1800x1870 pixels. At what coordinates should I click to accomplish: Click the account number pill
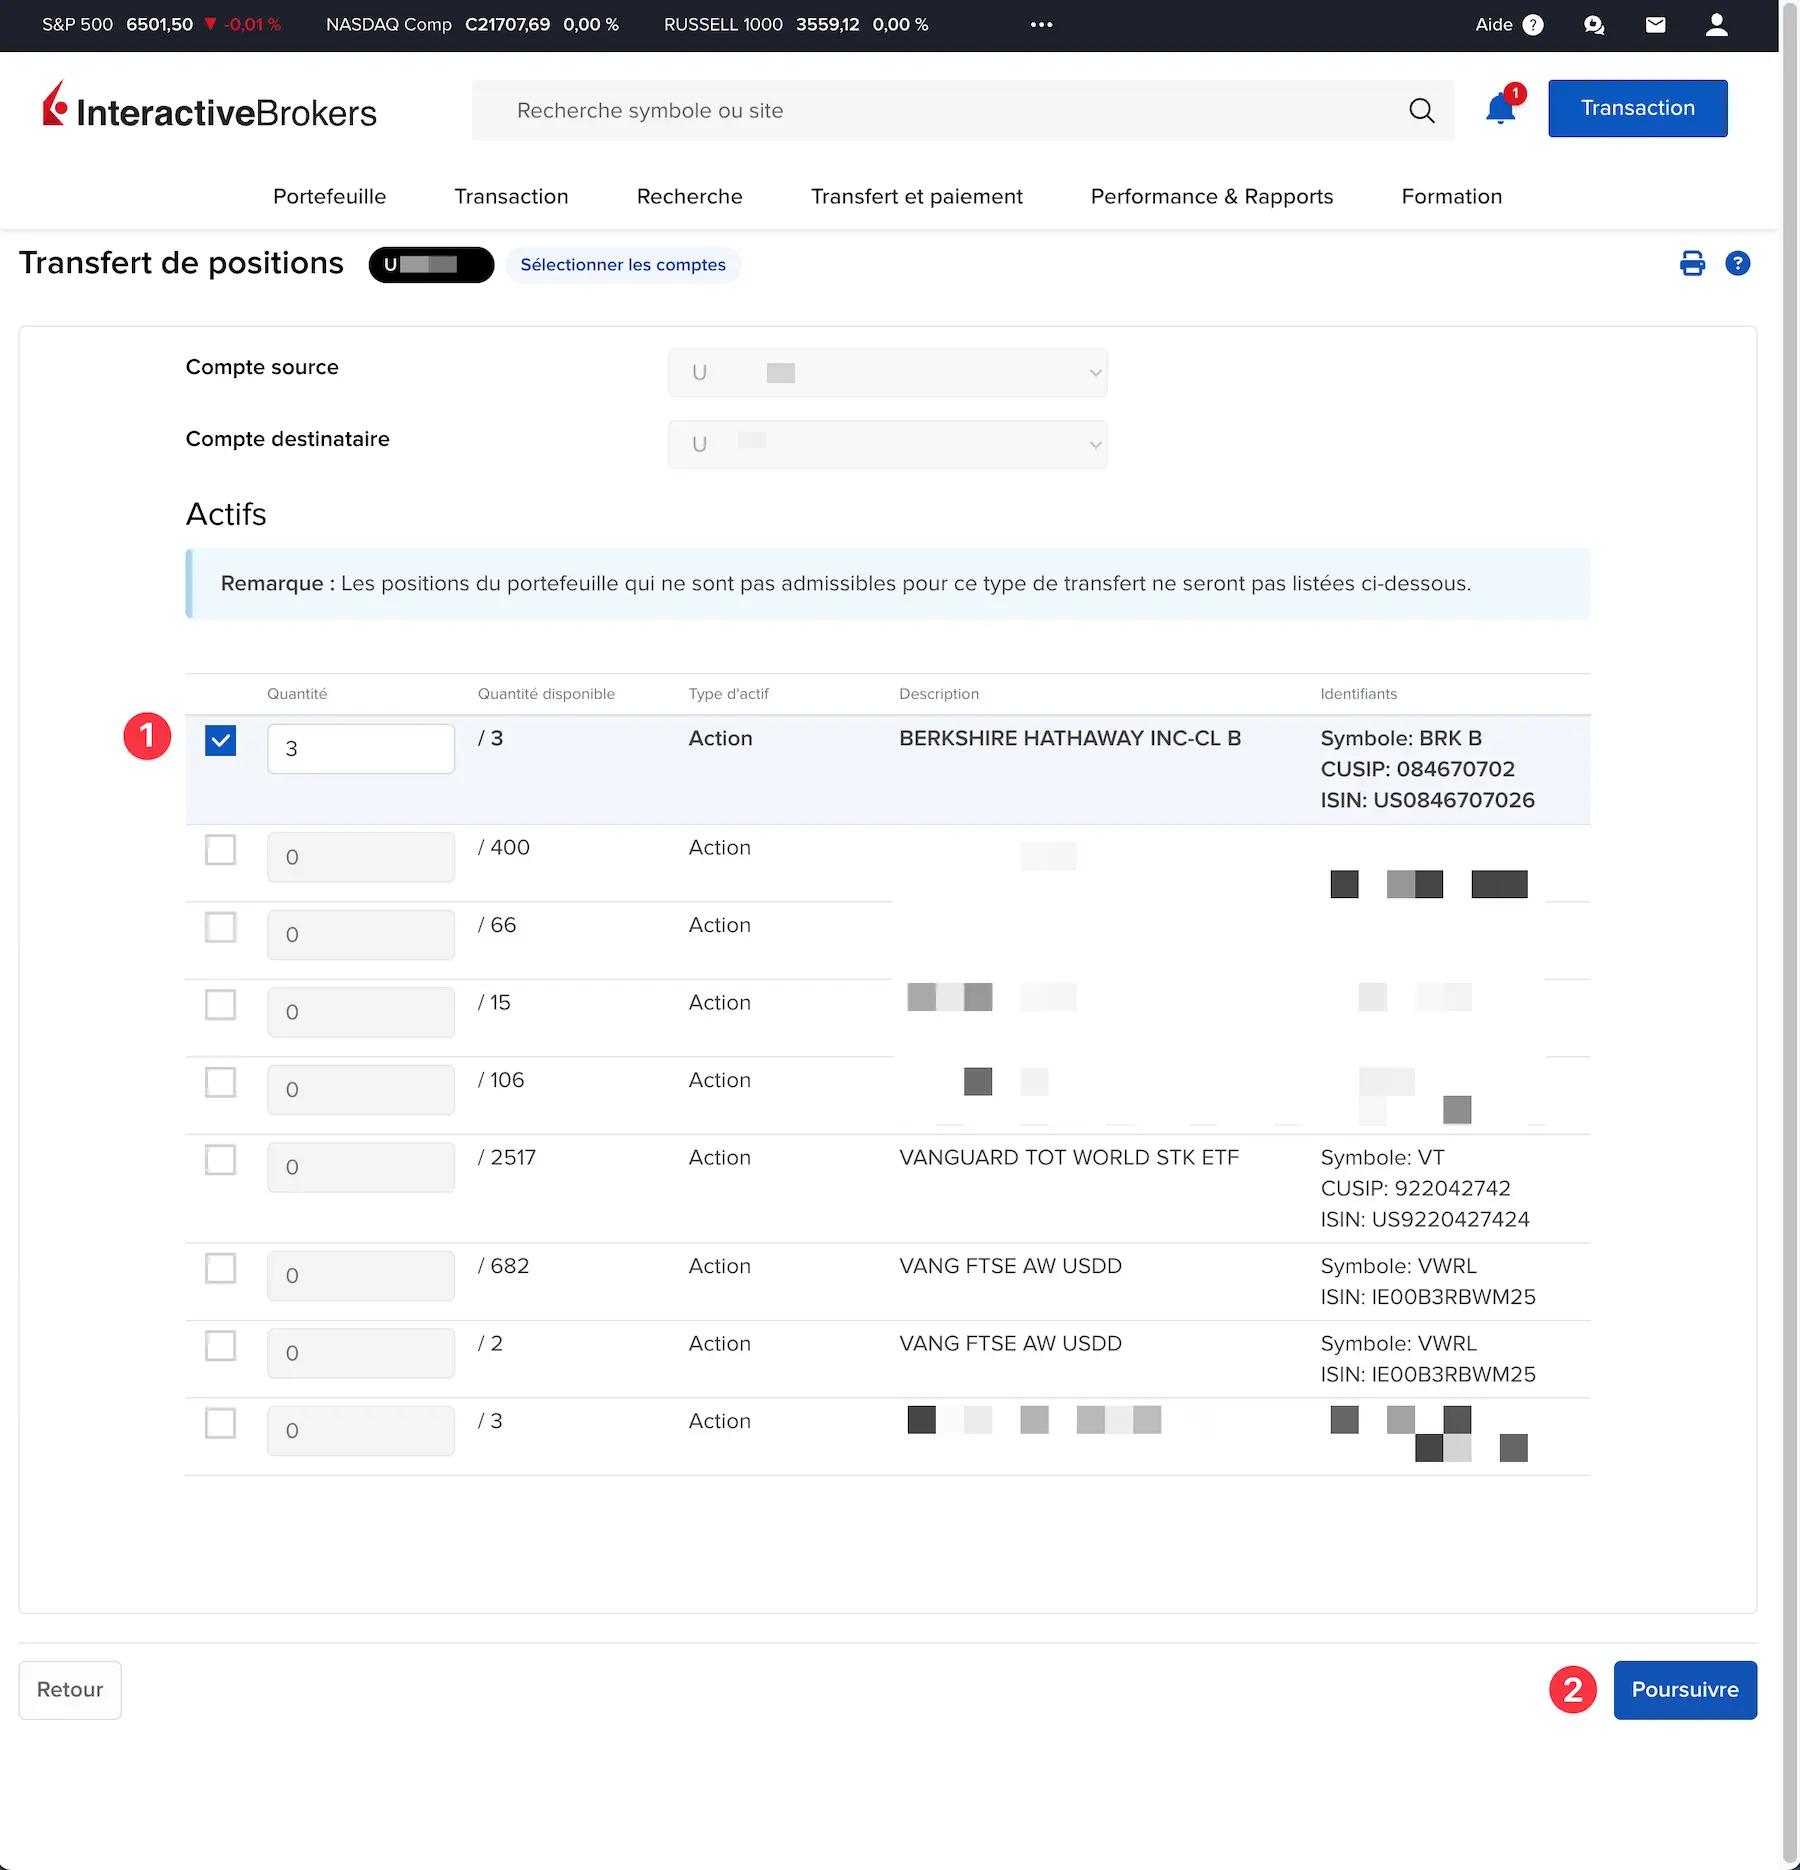tap(431, 265)
